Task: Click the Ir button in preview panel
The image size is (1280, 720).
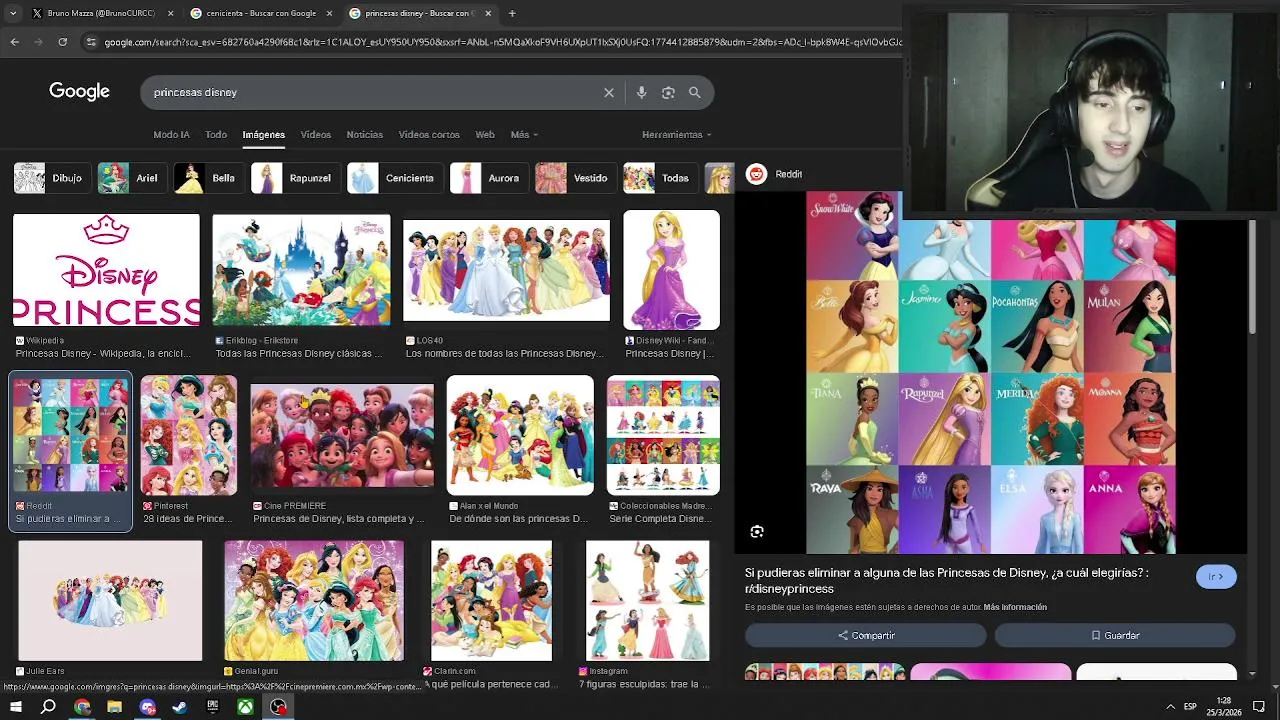Action: 1216,577
